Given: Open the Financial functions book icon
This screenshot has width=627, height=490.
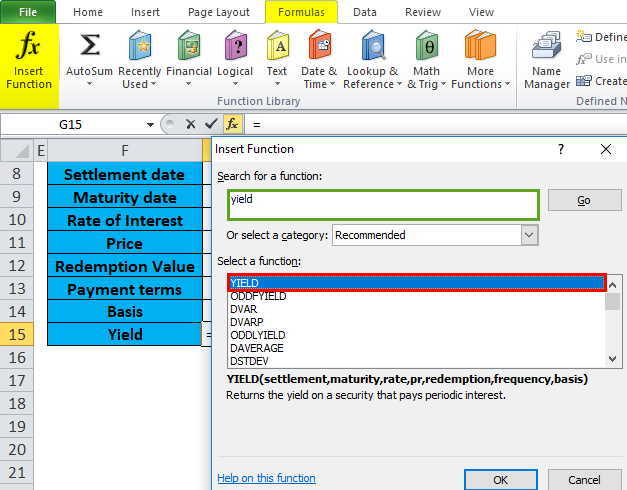Looking at the screenshot, I should (189, 45).
